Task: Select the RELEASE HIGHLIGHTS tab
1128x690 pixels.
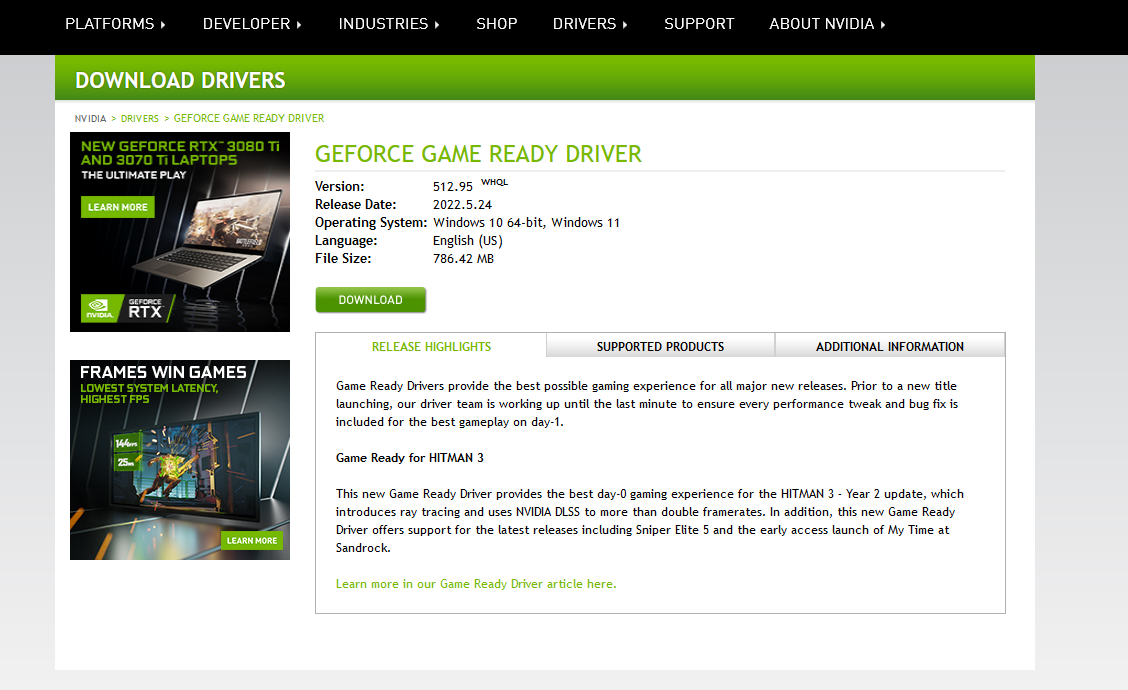Action: pyautogui.click(x=431, y=345)
